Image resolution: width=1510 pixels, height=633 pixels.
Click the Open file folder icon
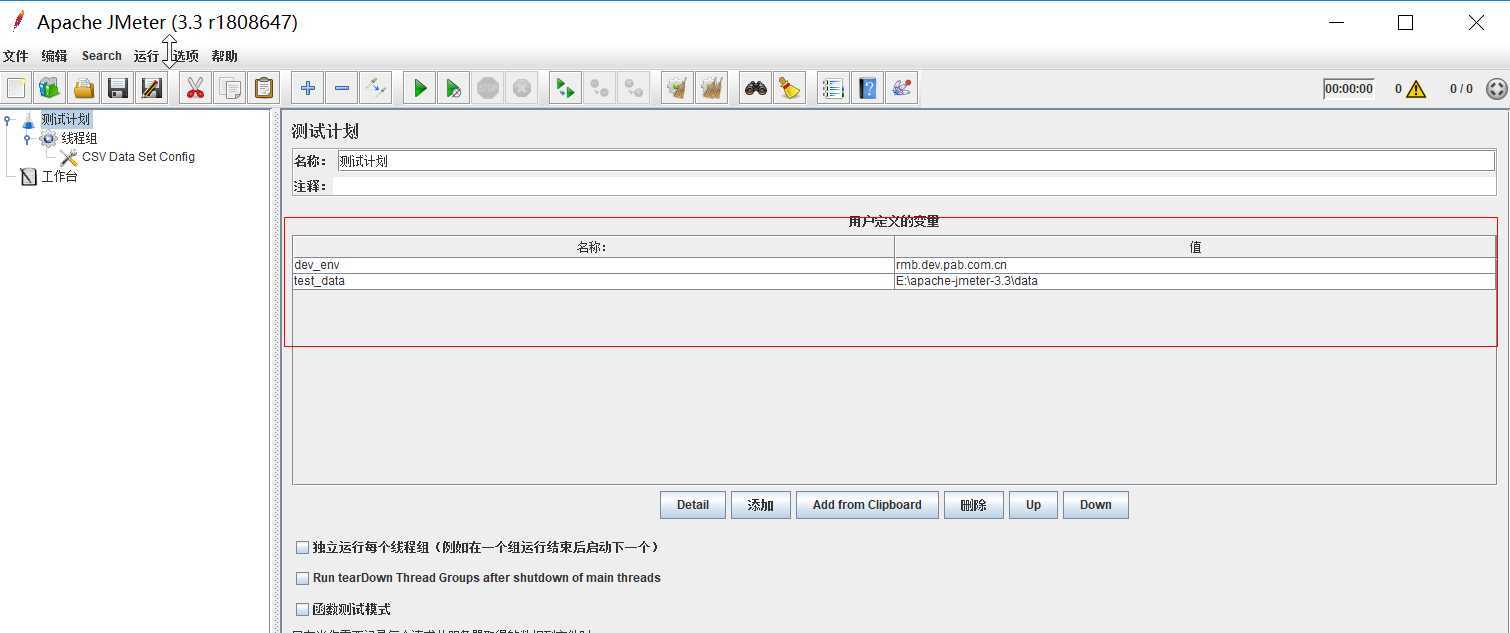(x=84, y=88)
